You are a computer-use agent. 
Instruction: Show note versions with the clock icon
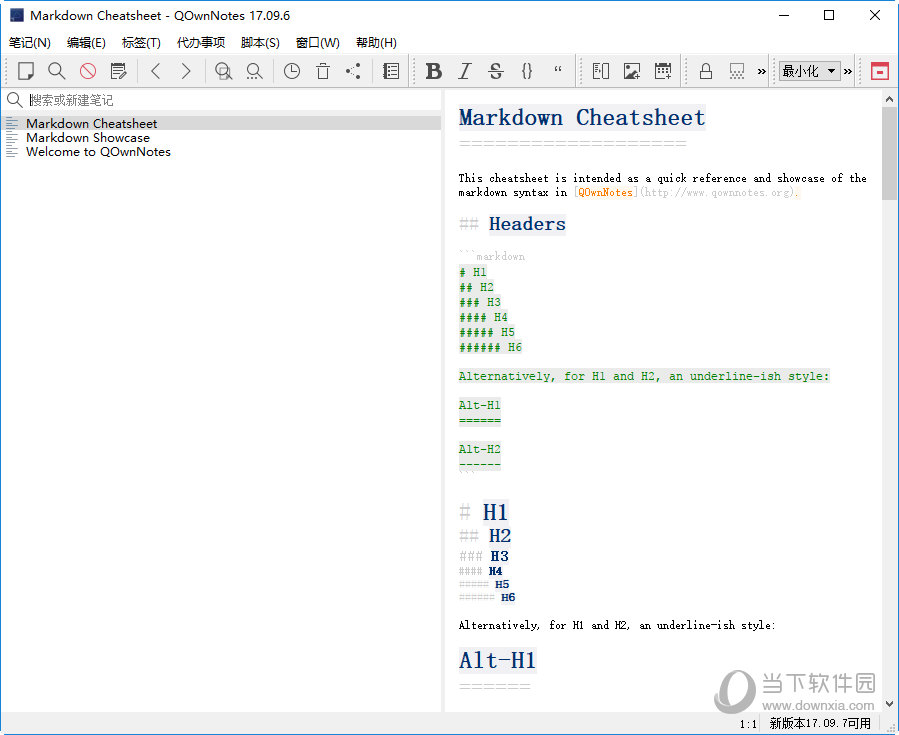292,71
